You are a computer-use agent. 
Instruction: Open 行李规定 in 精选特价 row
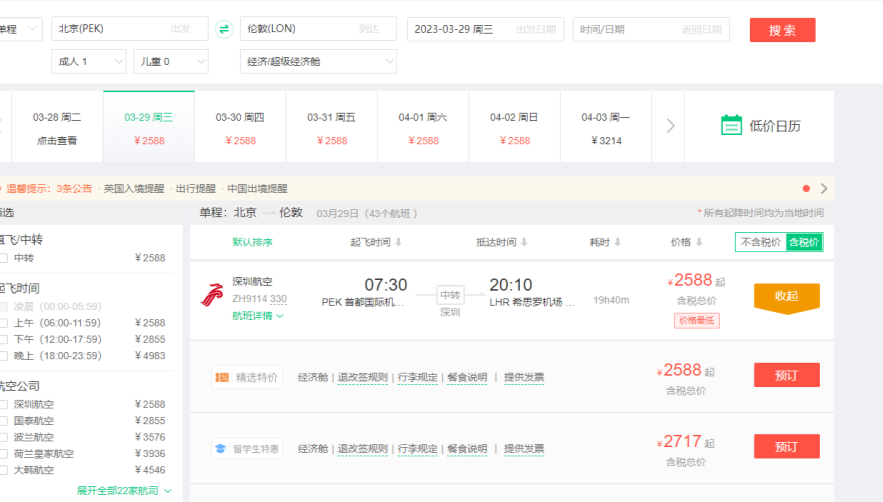coord(417,377)
